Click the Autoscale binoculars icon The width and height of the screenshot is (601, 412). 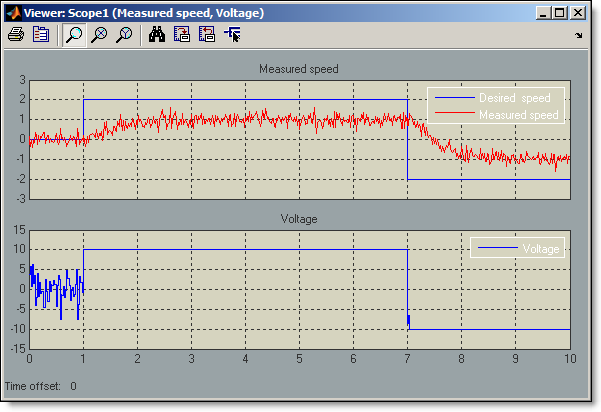coord(157,35)
